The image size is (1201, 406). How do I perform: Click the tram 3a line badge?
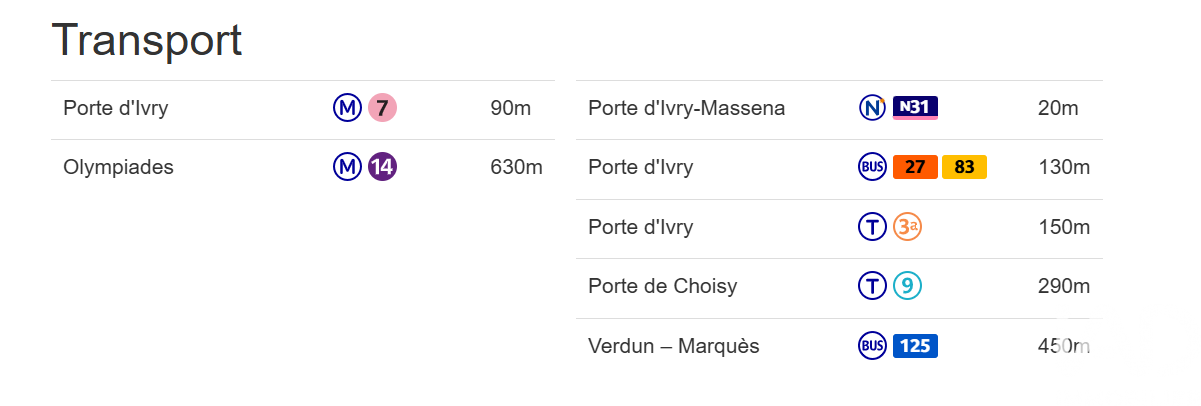coord(907,227)
